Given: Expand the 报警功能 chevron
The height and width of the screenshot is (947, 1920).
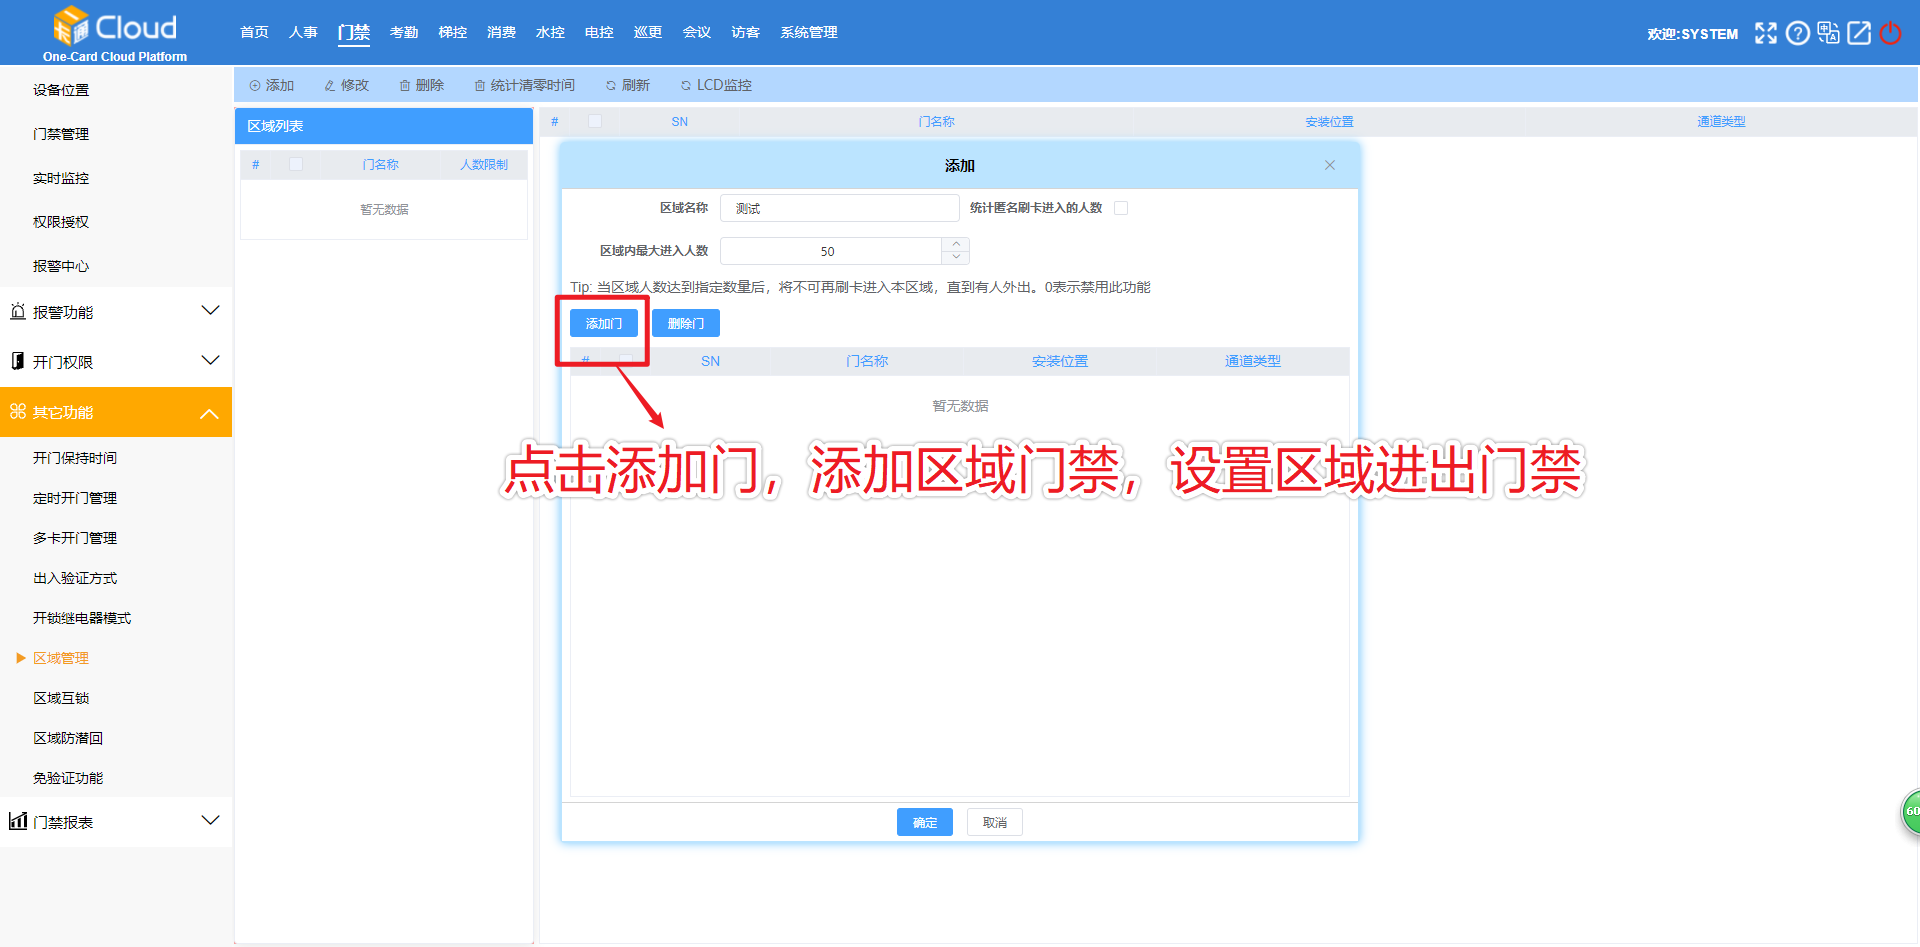Looking at the screenshot, I should [x=210, y=311].
